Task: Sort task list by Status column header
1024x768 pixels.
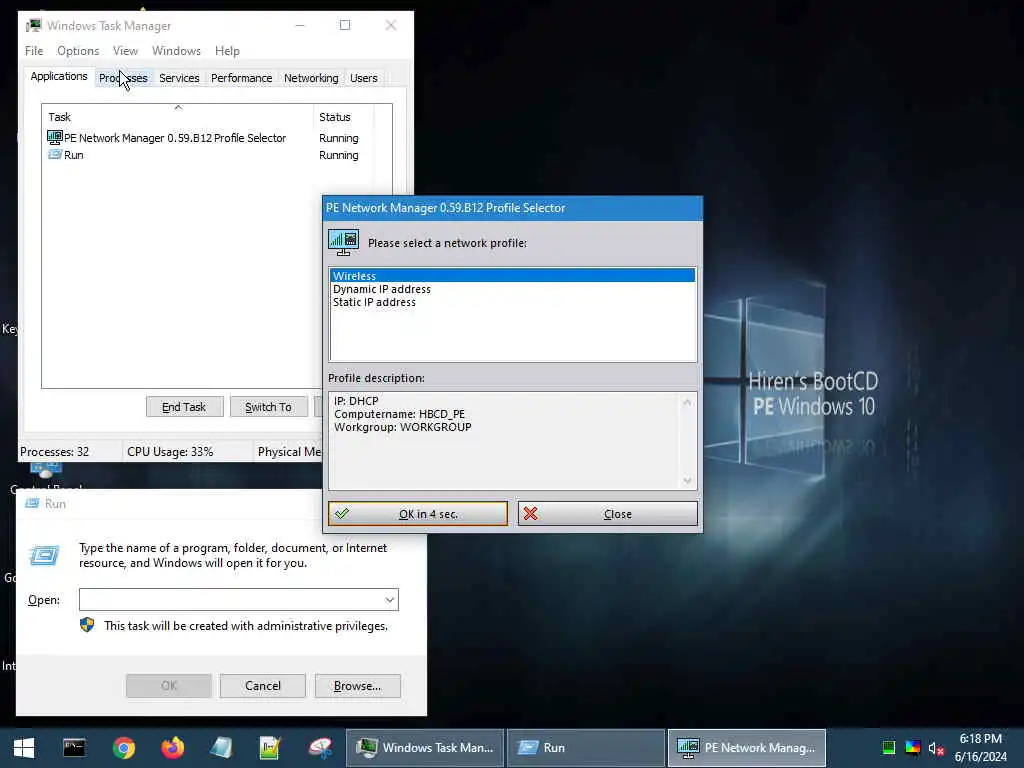Action: (344, 117)
